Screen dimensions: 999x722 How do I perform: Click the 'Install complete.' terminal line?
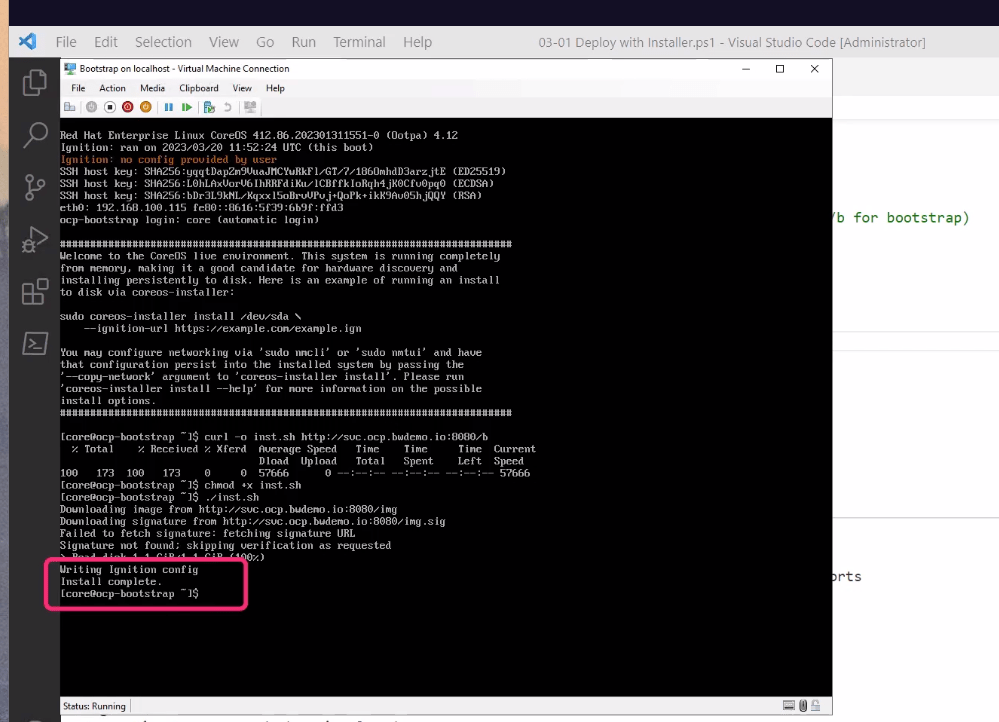coord(111,581)
